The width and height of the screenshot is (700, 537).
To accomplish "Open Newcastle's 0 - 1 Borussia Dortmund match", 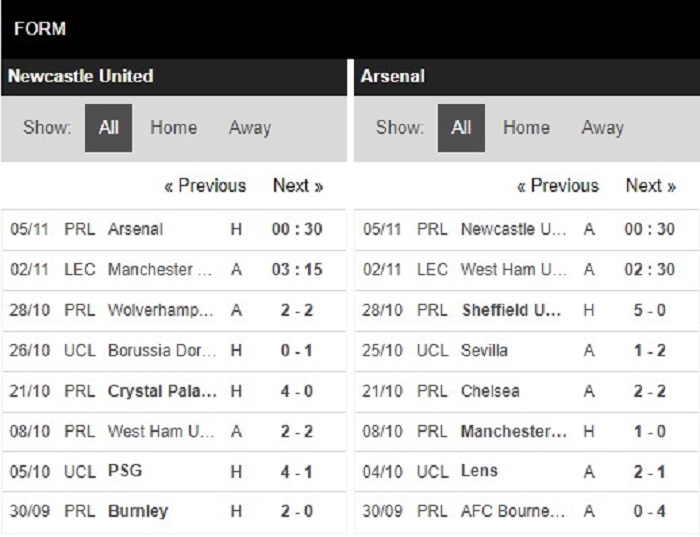I will [x=160, y=350].
